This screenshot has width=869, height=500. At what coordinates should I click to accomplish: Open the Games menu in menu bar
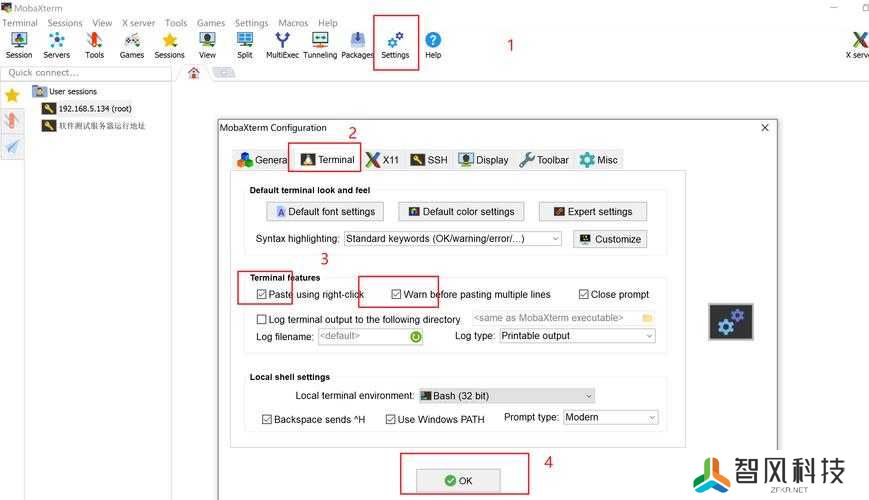[x=211, y=23]
